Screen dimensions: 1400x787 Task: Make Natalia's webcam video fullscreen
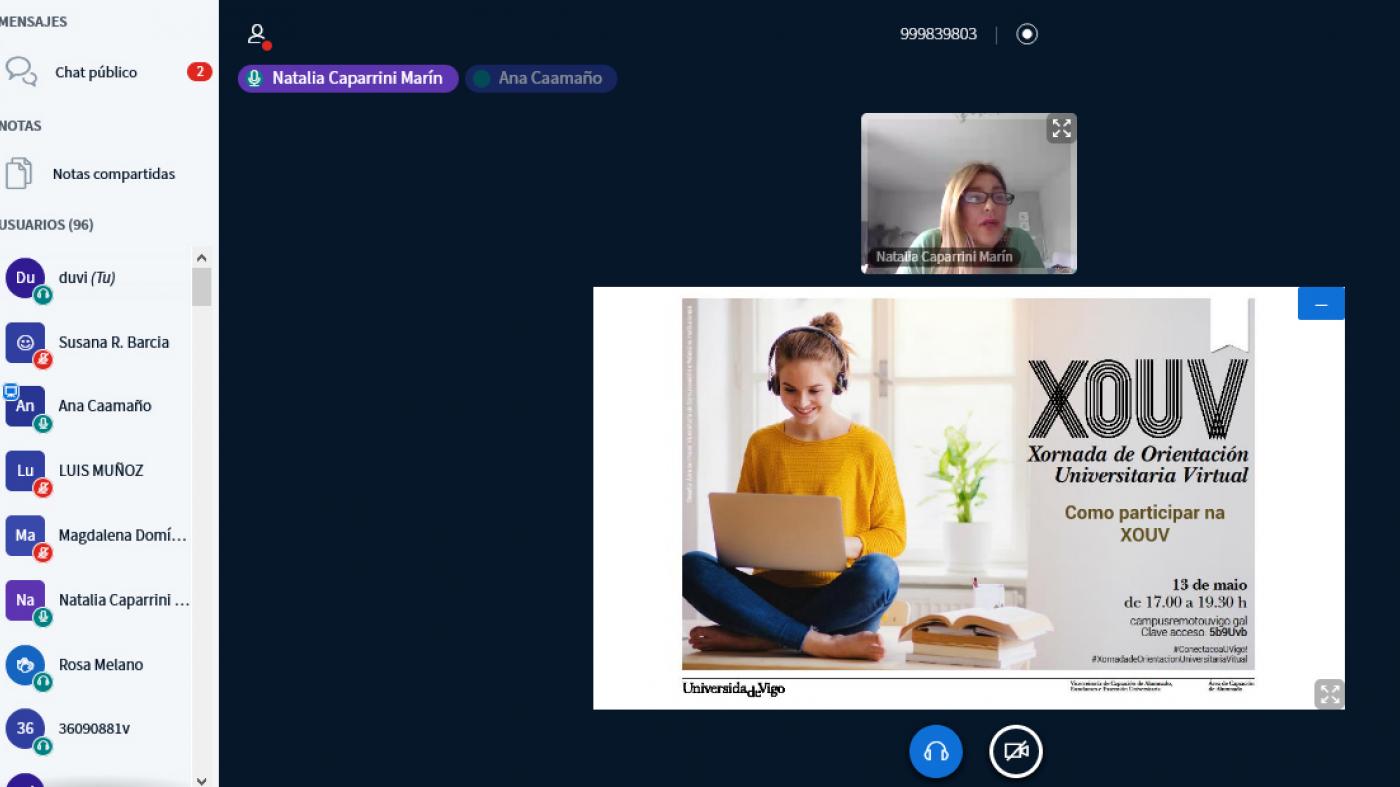click(1061, 128)
